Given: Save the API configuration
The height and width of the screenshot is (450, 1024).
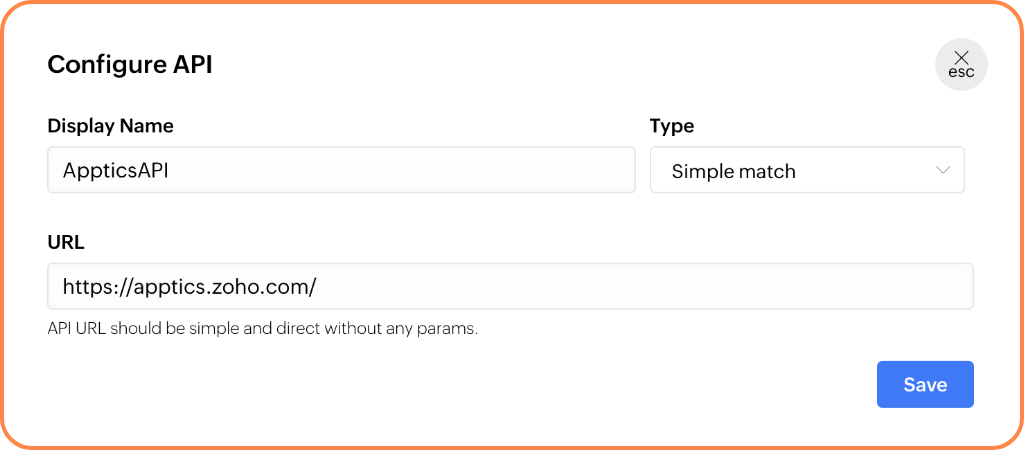Looking at the screenshot, I should pyautogui.click(x=925, y=384).
